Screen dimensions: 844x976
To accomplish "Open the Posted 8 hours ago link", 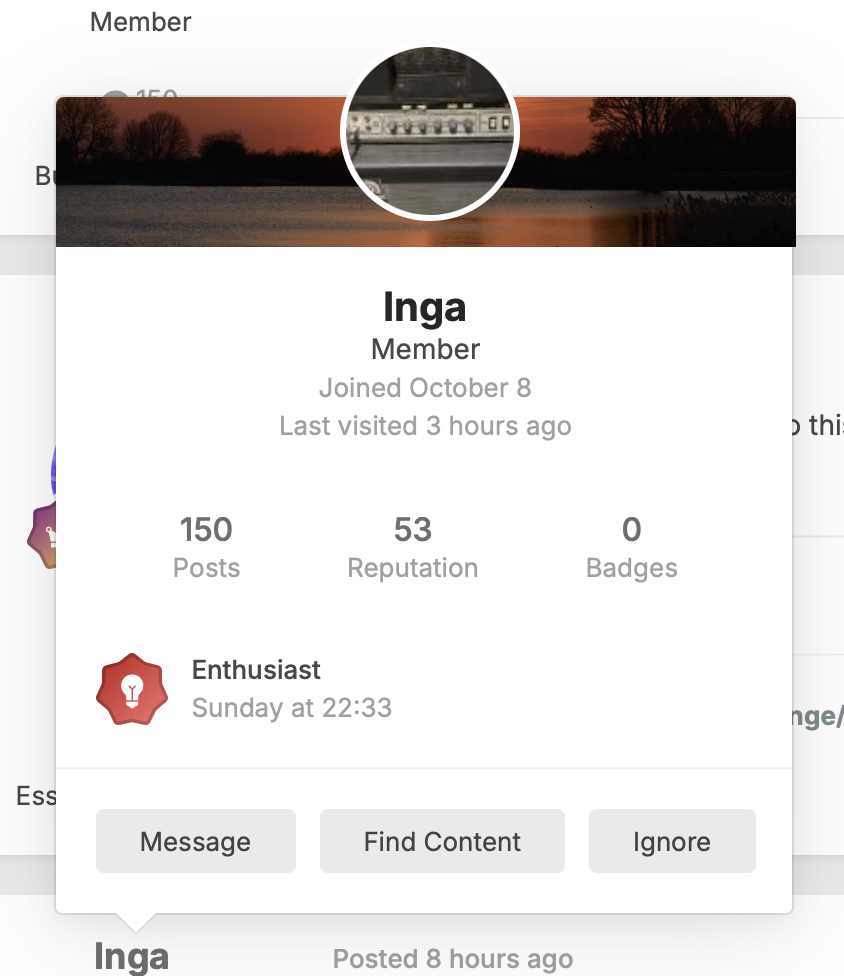I will point(452,959).
